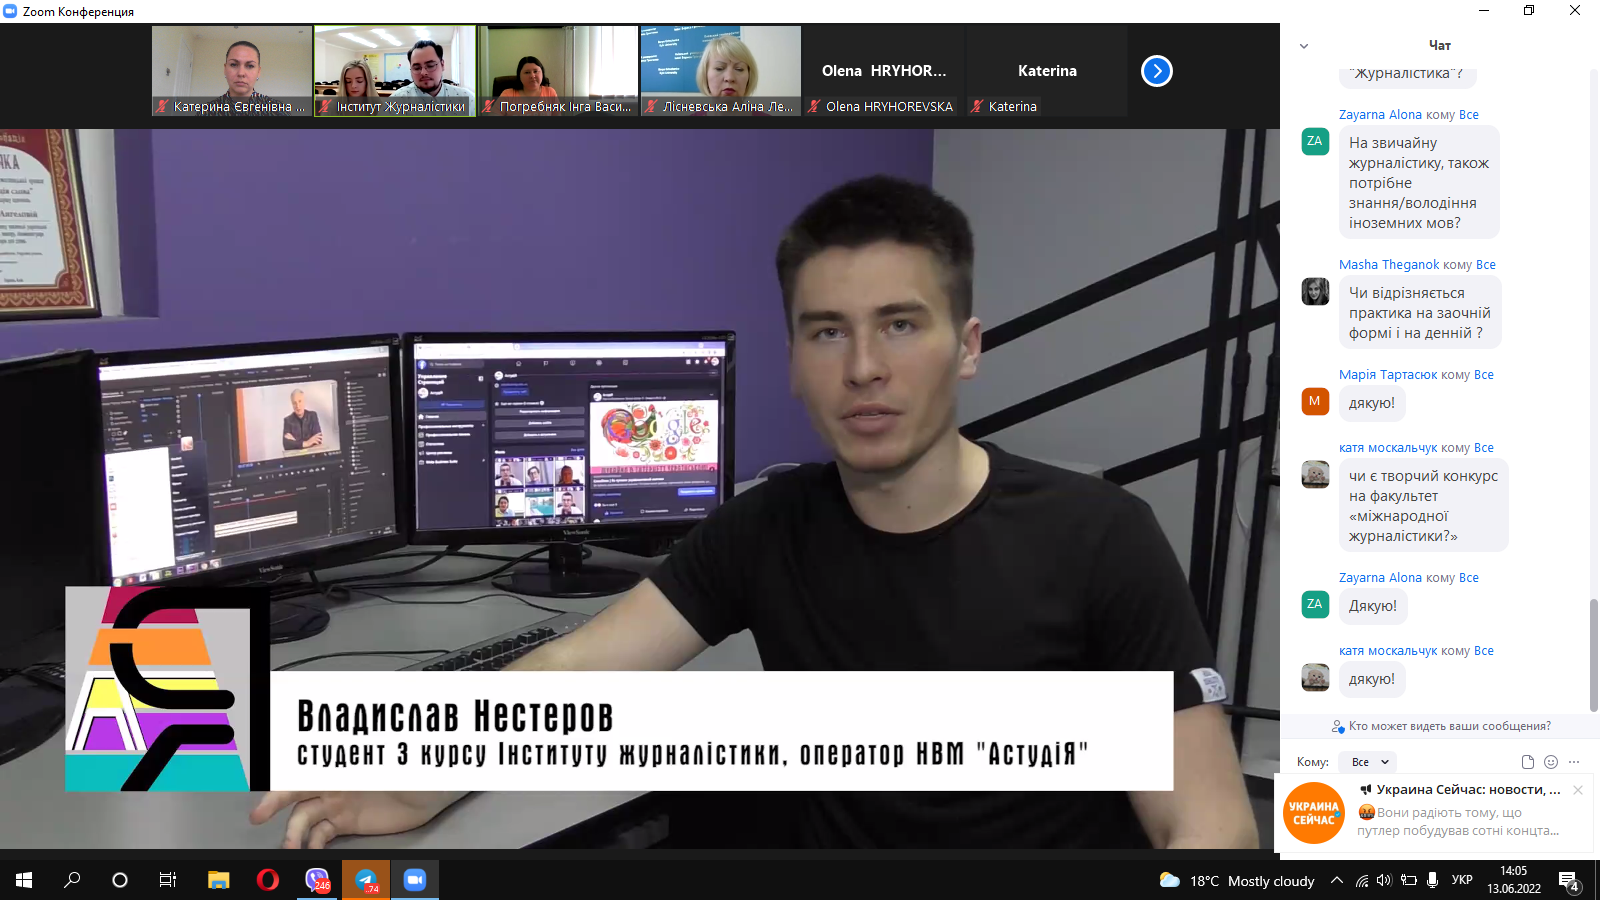Launch Opera browser from the taskbar
1600x900 pixels.
pyautogui.click(x=267, y=880)
